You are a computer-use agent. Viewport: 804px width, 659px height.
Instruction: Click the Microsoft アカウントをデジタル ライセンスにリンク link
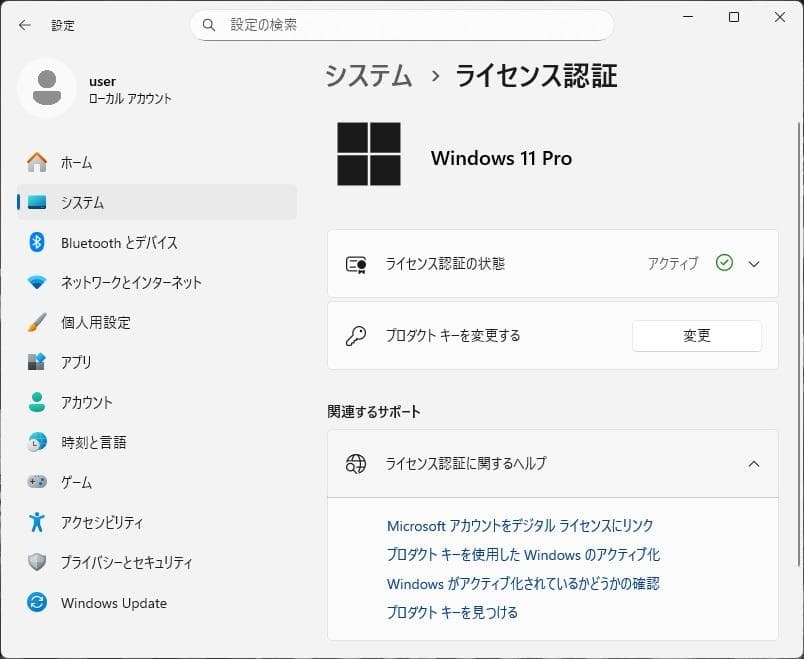(520, 525)
